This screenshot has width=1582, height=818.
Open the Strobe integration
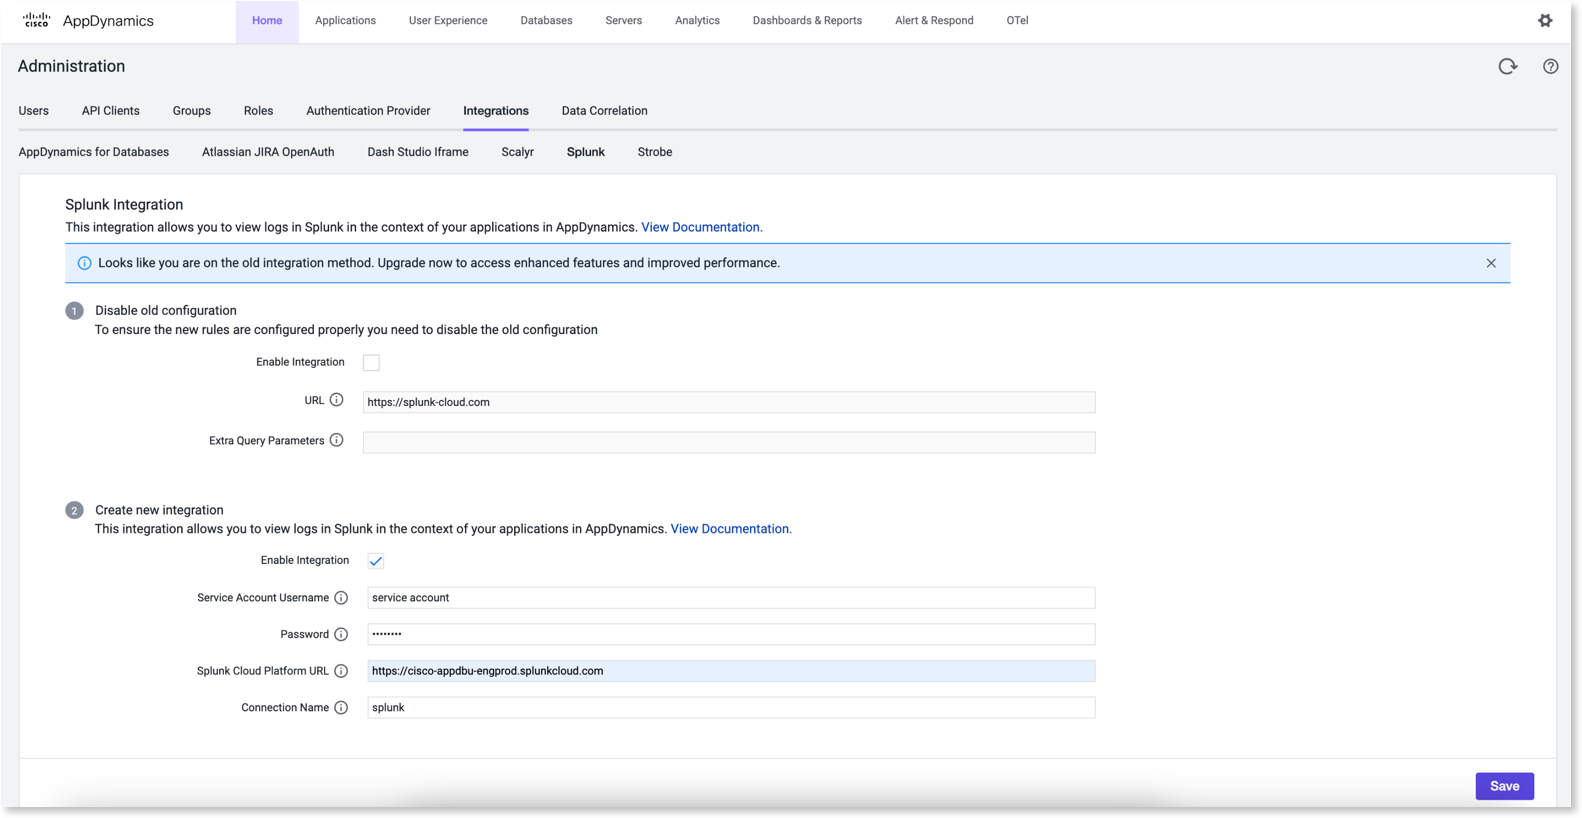click(655, 152)
